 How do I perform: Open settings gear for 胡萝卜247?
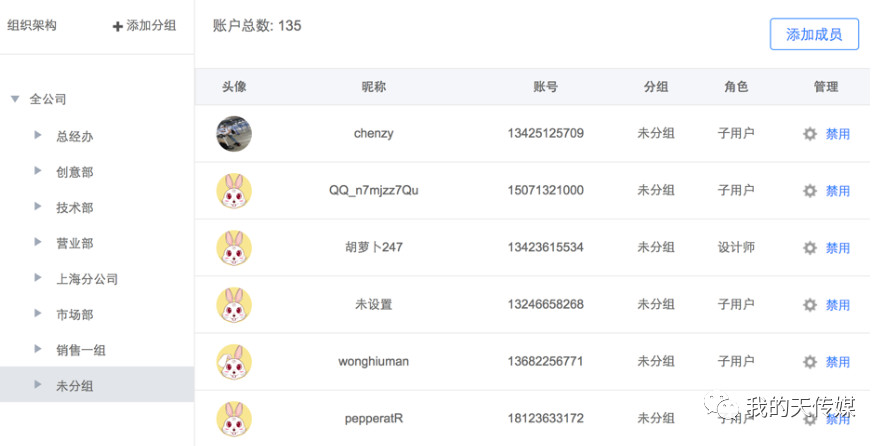(x=810, y=248)
